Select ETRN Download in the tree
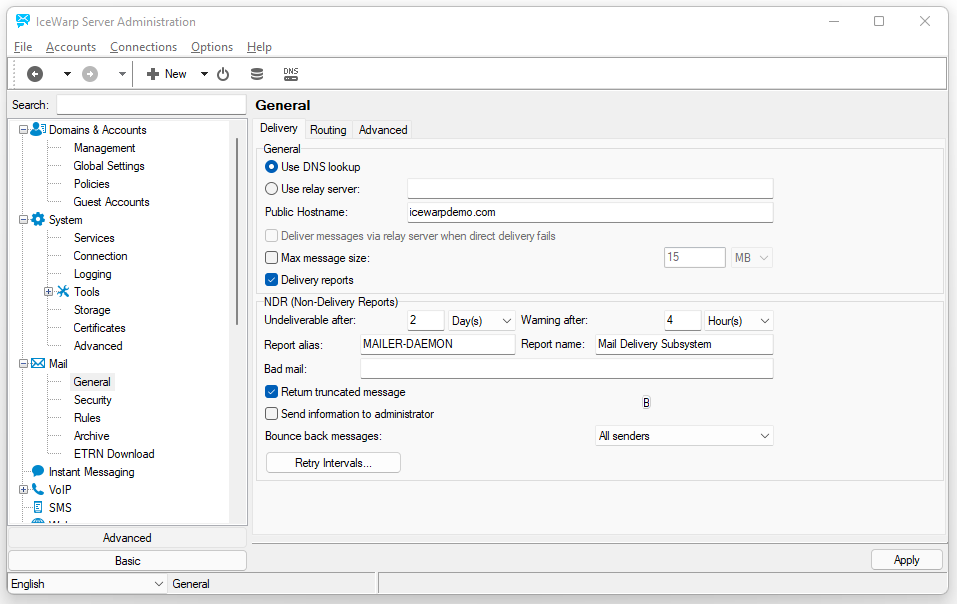This screenshot has height=604, width=957. coord(114,454)
